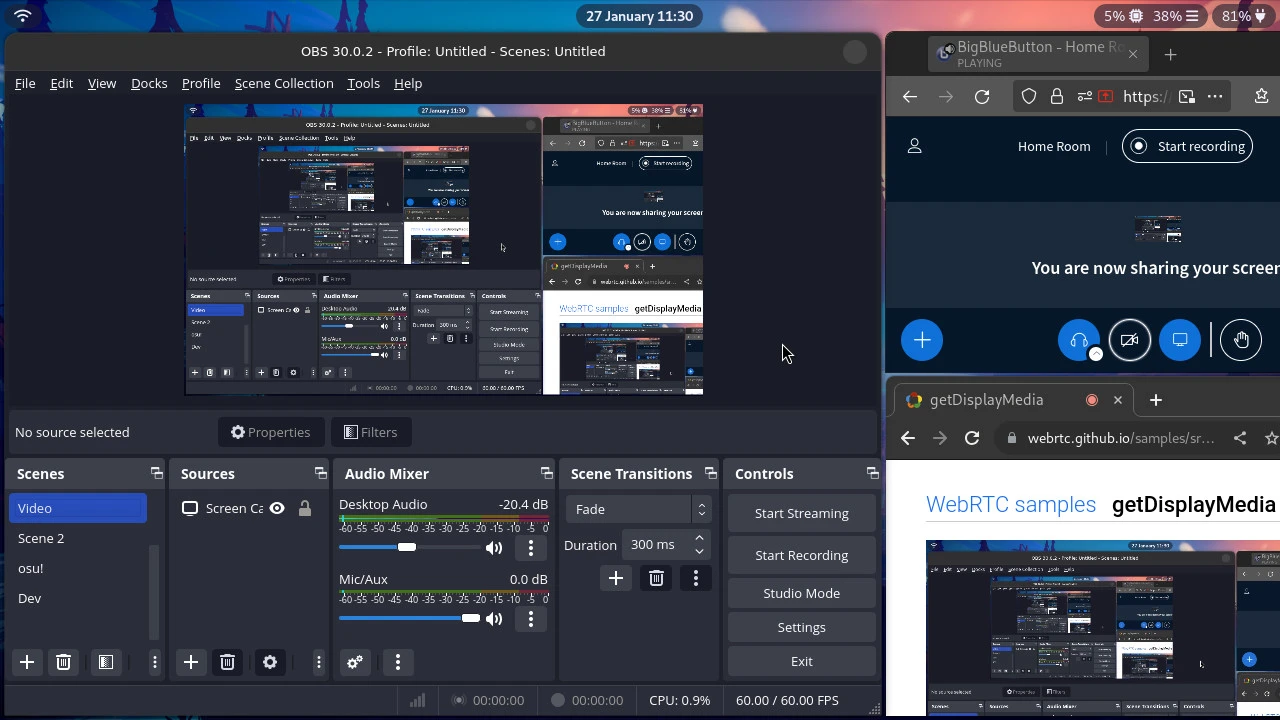1280x720 pixels.
Task: Increase transition Duration with up arrow
Action: (699, 538)
